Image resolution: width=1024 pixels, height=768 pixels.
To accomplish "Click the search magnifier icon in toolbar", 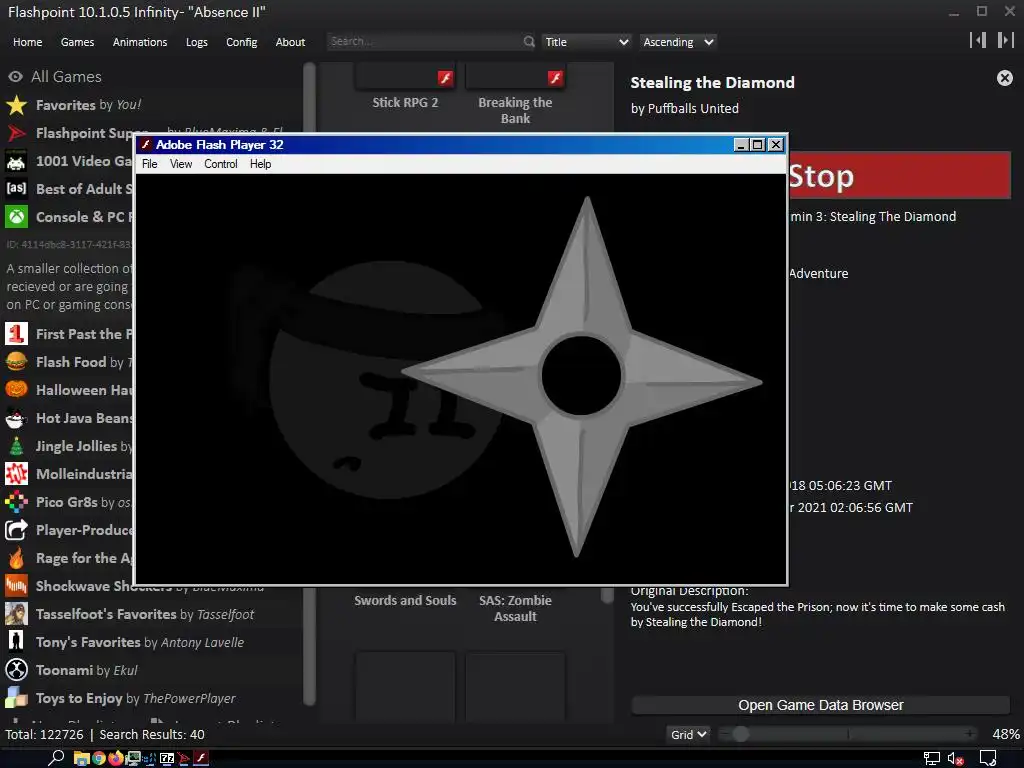I will (x=529, y=42).
